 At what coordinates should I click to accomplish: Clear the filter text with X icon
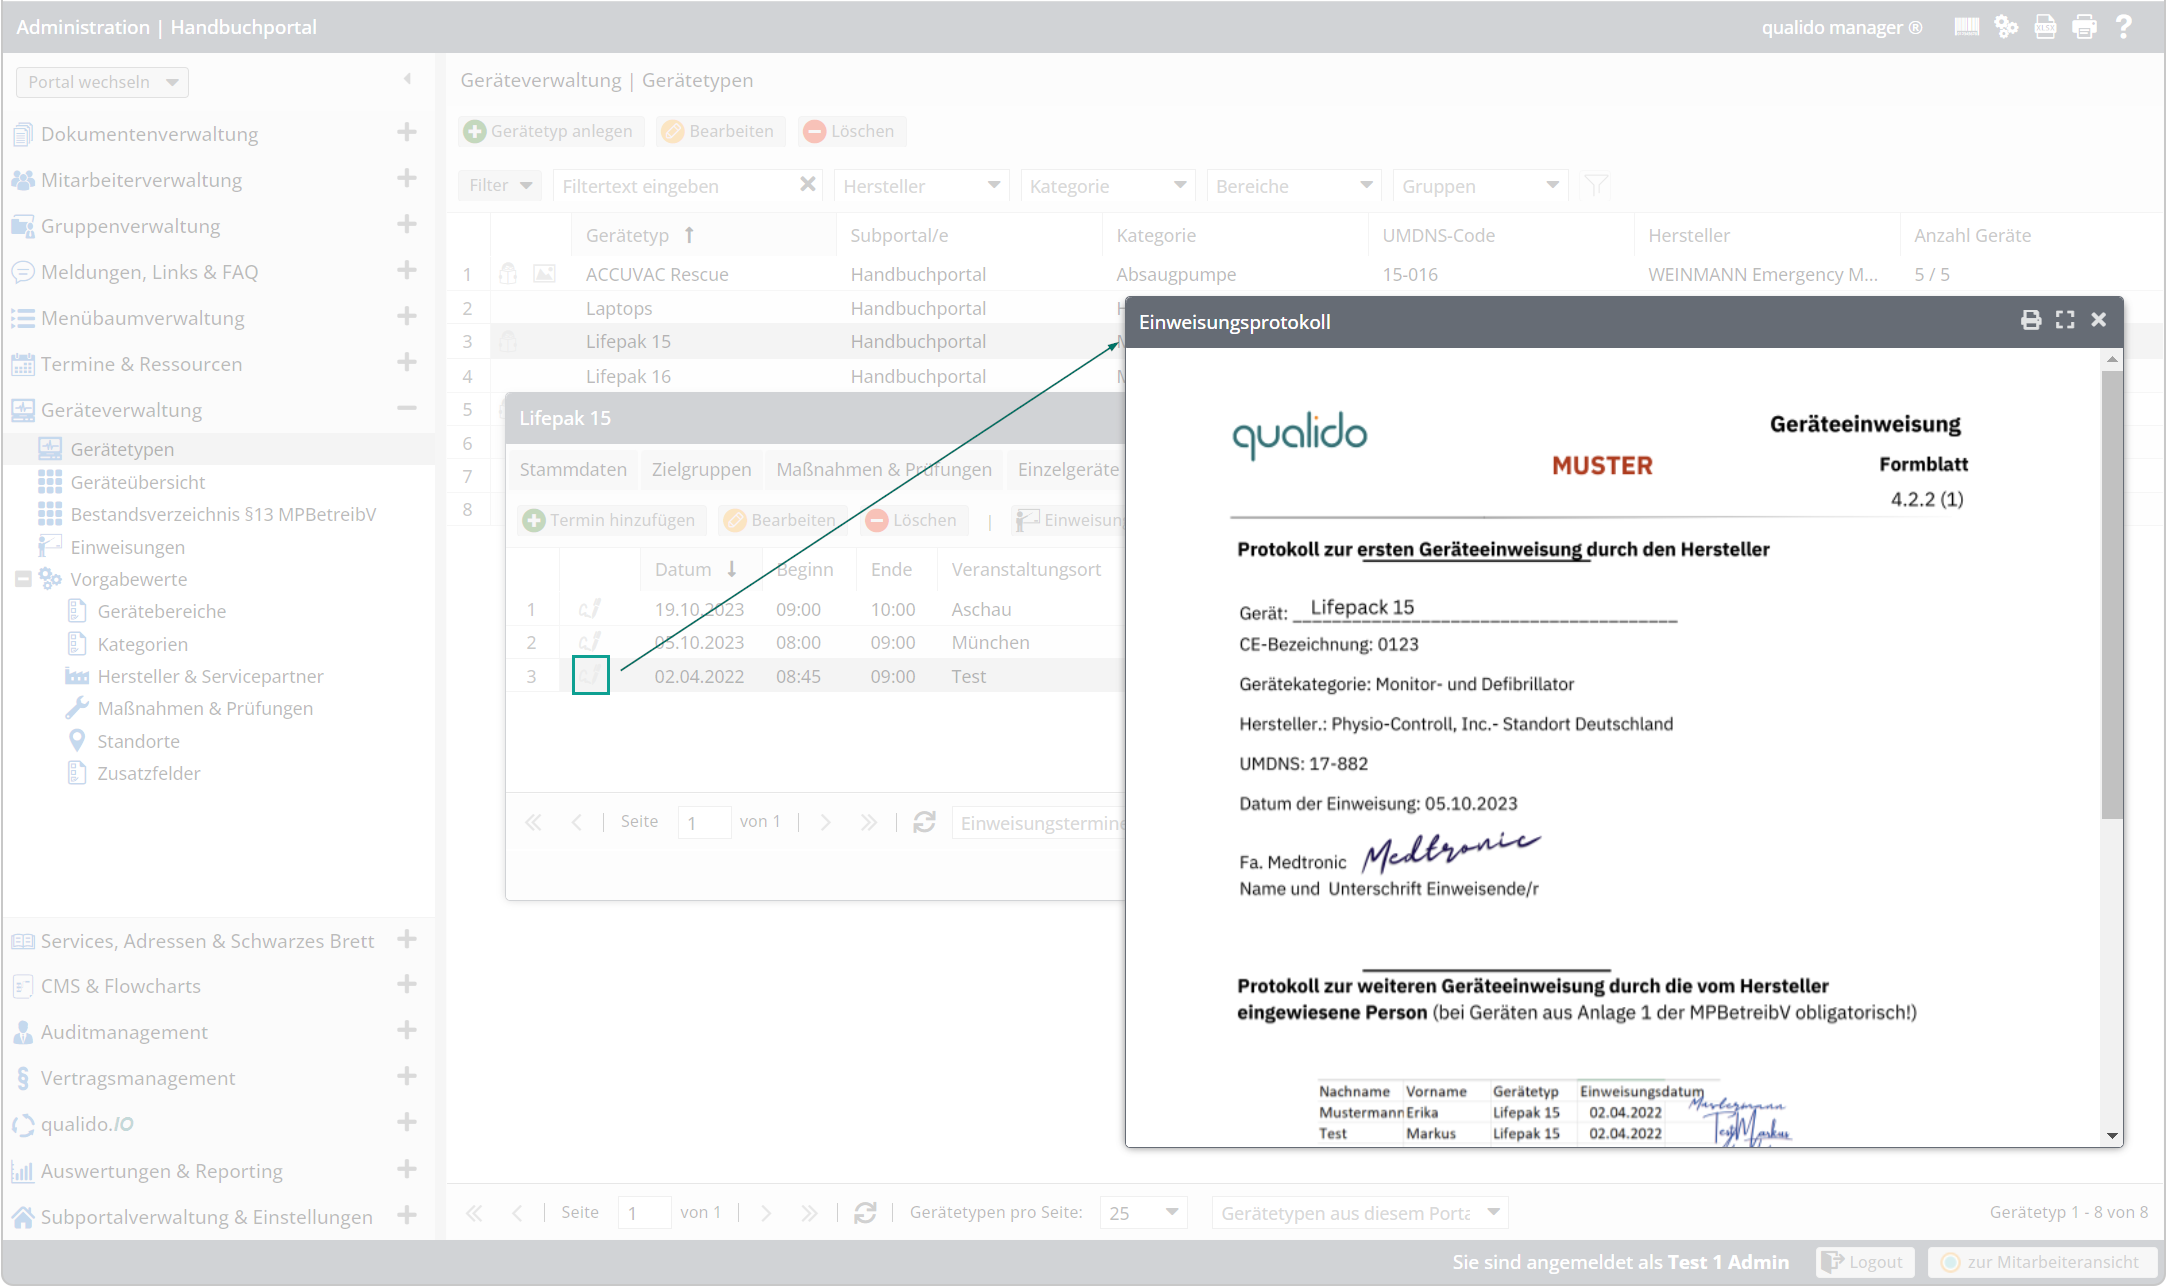point(808,185)
